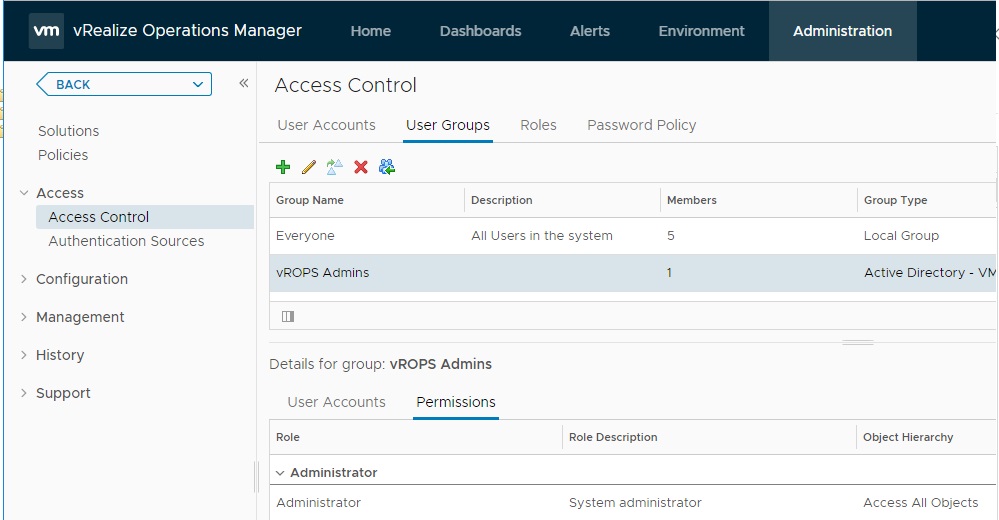Sort by the Description column header
The image size is (999, 520).
[x=501, y=200]
